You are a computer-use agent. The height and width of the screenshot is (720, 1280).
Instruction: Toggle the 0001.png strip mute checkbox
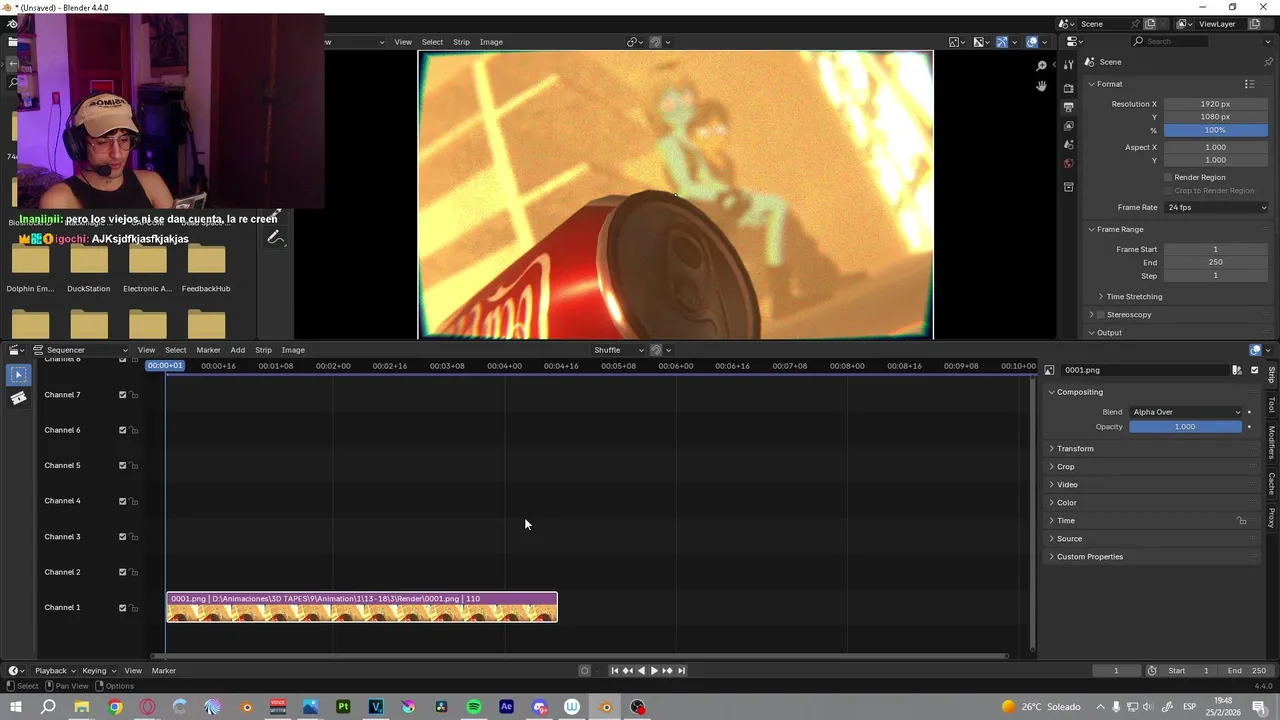[1255, 370]
